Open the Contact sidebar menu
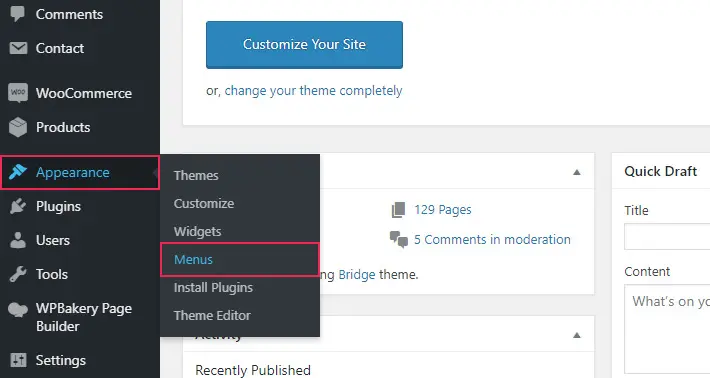Image resolution: width=710 pixels, height=378 pixels. 60,48
